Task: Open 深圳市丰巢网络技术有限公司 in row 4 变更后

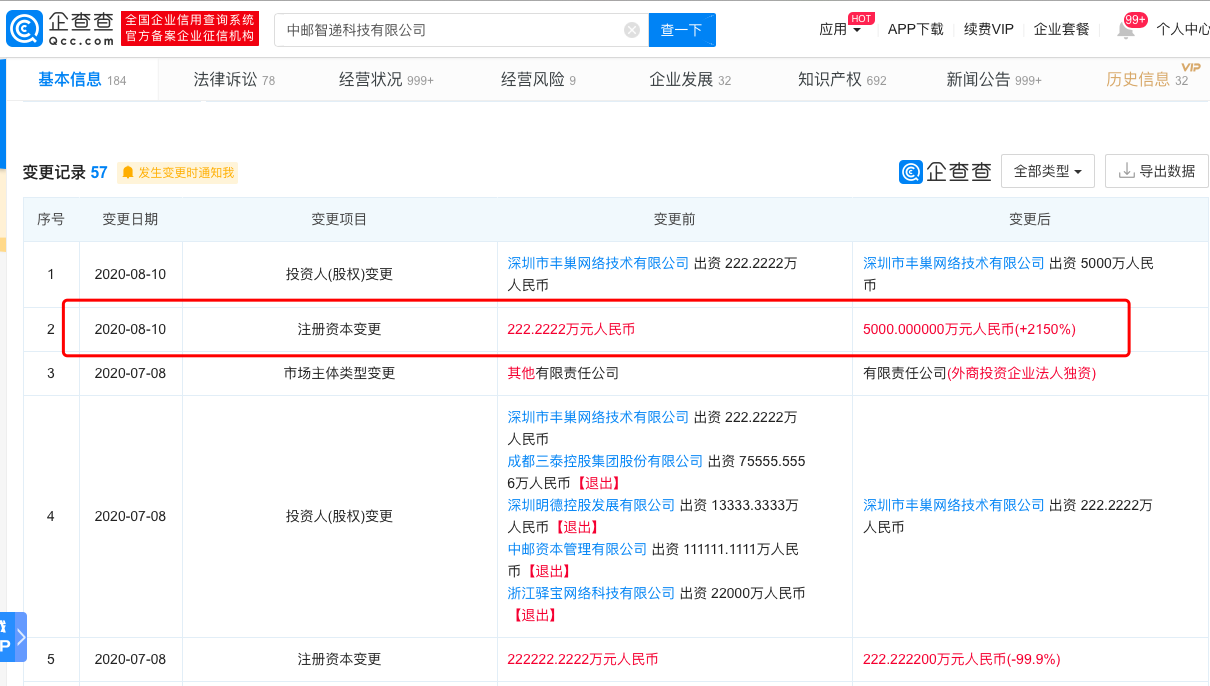Action: point(954,505)
